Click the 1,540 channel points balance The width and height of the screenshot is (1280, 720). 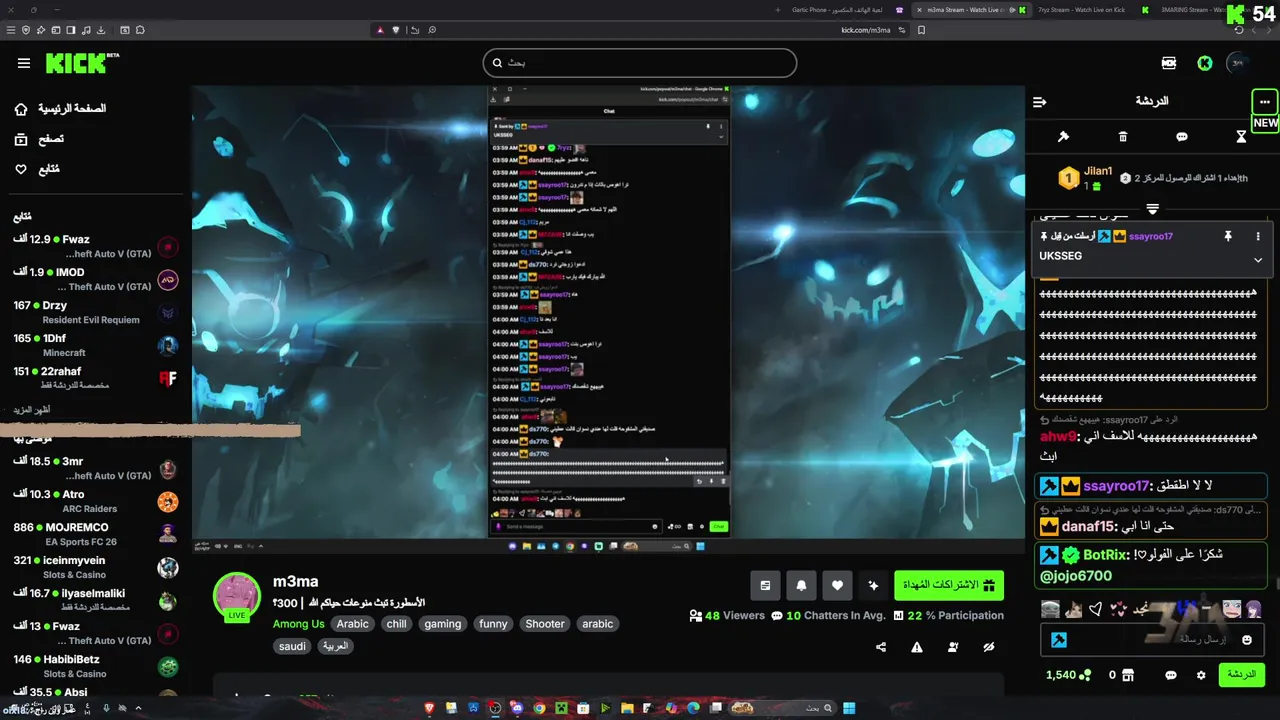pos(1068,675)
